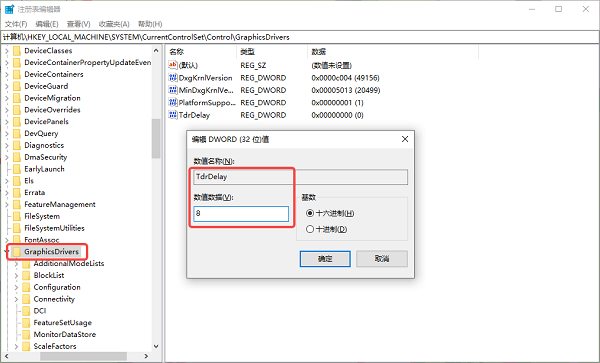This screenshot has height=363, width=600.
Task: Click the MonitorDataStore folder icon
Action: [26, 334]
